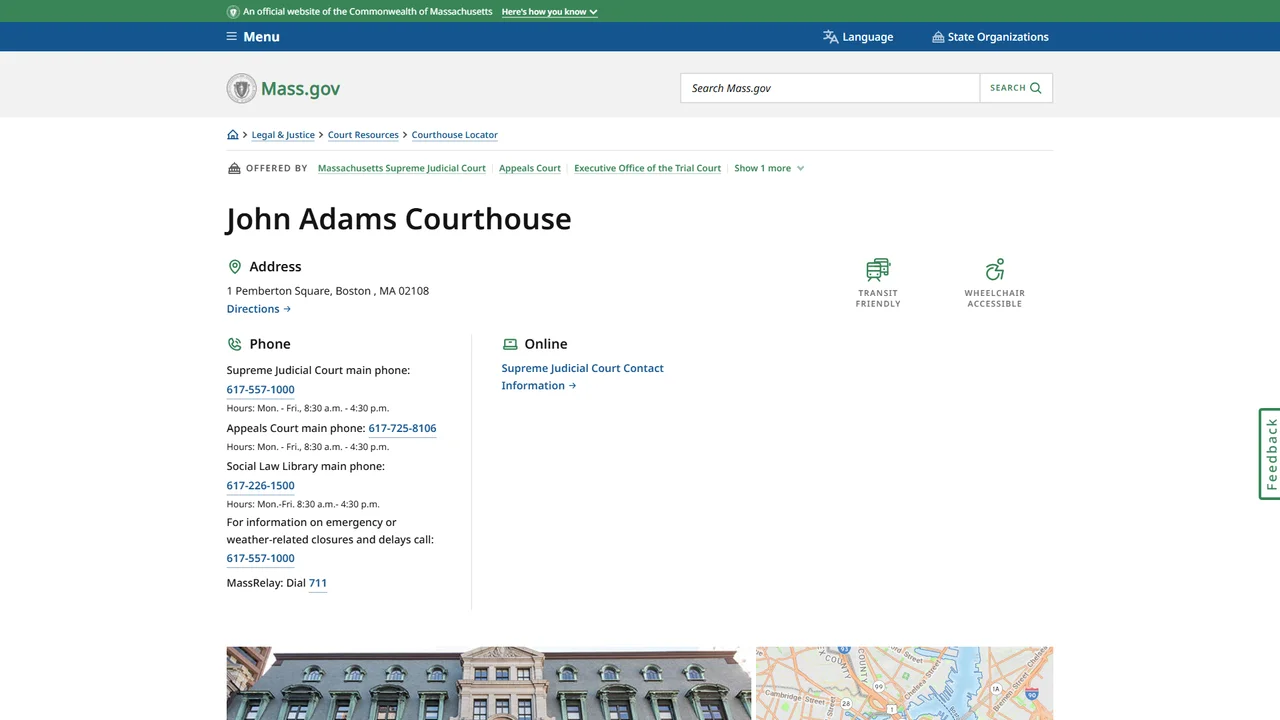Expand "Show 1 more" organizations
This screenshot has height=720, width=1280.
(769, 168)
